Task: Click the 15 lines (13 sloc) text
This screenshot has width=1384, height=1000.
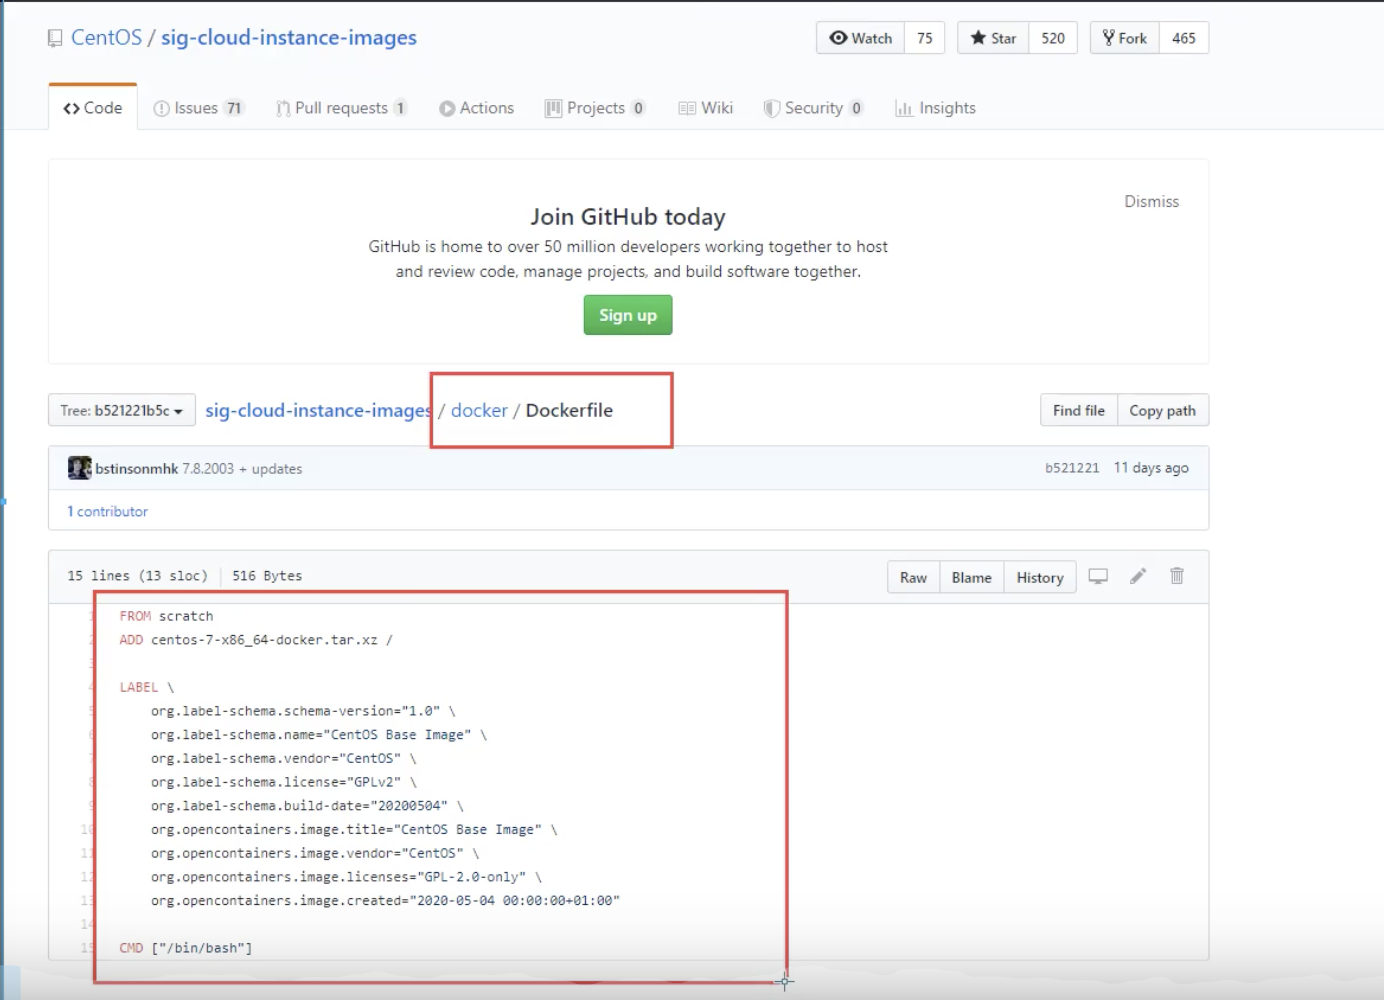Action: [137, 576]
